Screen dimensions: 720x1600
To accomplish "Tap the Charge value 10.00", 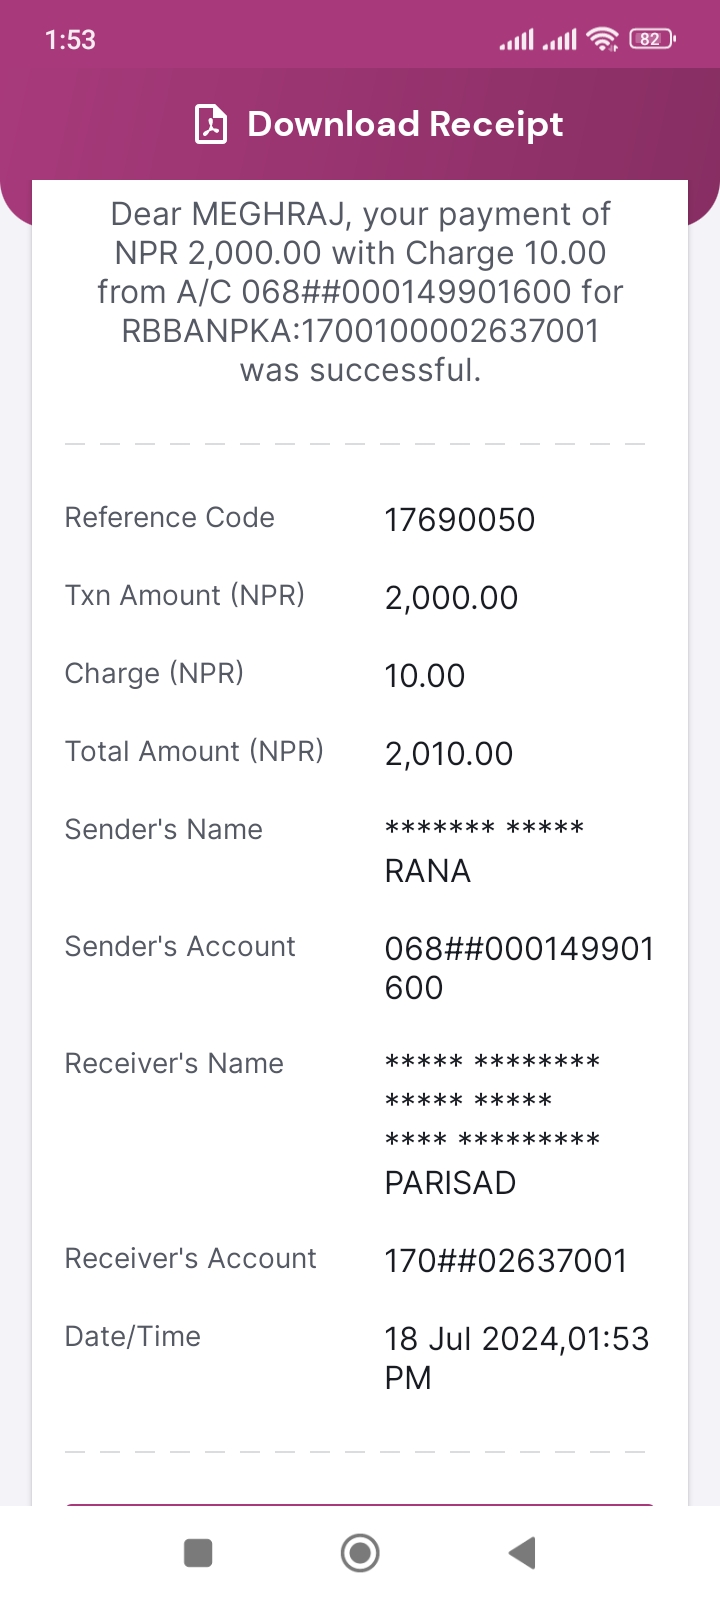I will tap(425, 676).
